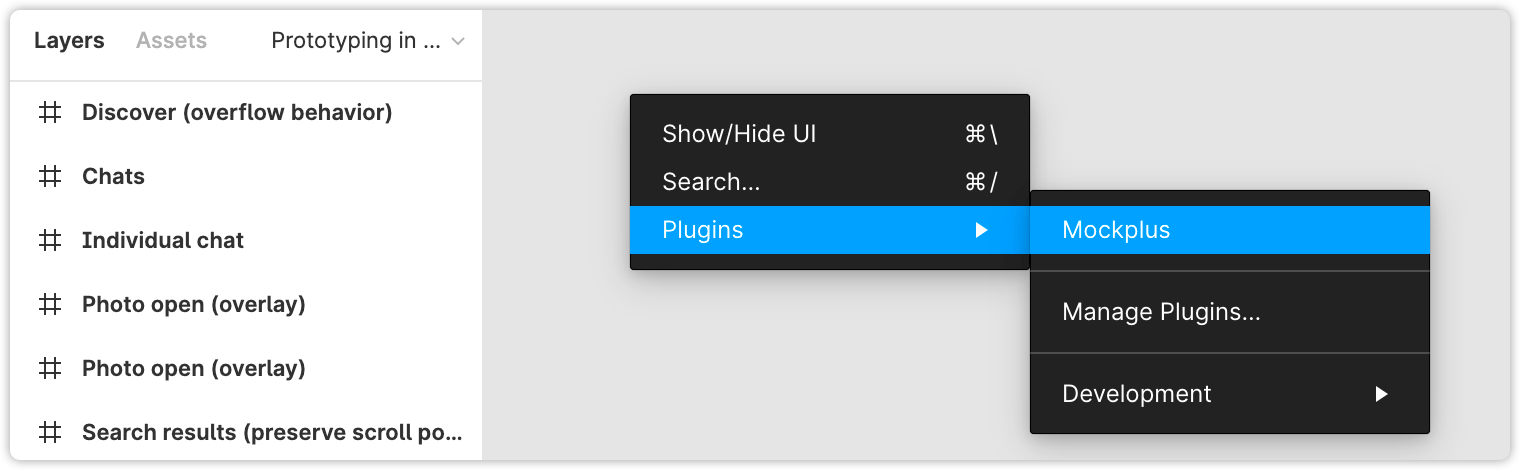Choose Show/Hide UI from menu
The image size is (1520, 470).
click(739, 134)
